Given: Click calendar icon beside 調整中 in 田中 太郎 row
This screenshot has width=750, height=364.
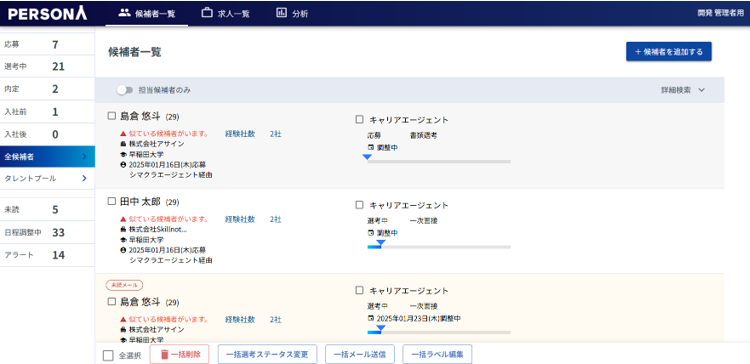Looking at the screenshot, I should coord(371,233).
